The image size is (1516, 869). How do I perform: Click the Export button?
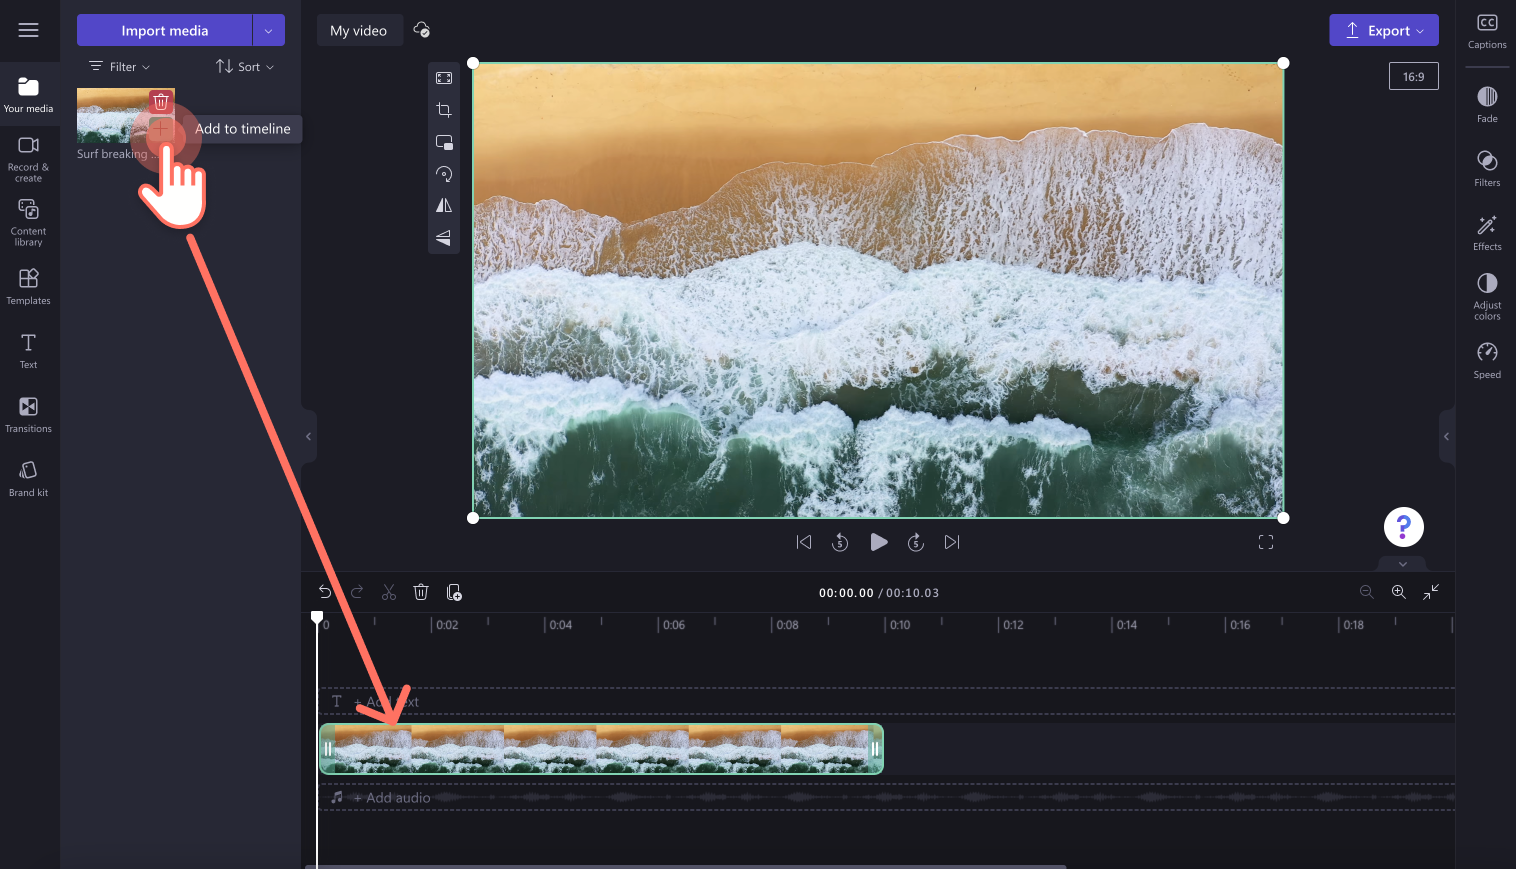(x=1384, y=30)
